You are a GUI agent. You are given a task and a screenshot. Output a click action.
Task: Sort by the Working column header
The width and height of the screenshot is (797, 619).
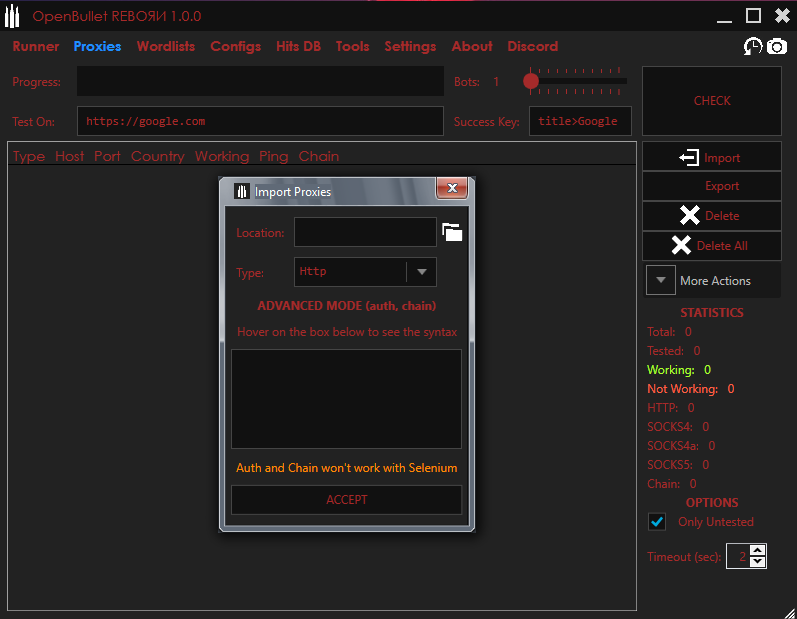[222, 156]
